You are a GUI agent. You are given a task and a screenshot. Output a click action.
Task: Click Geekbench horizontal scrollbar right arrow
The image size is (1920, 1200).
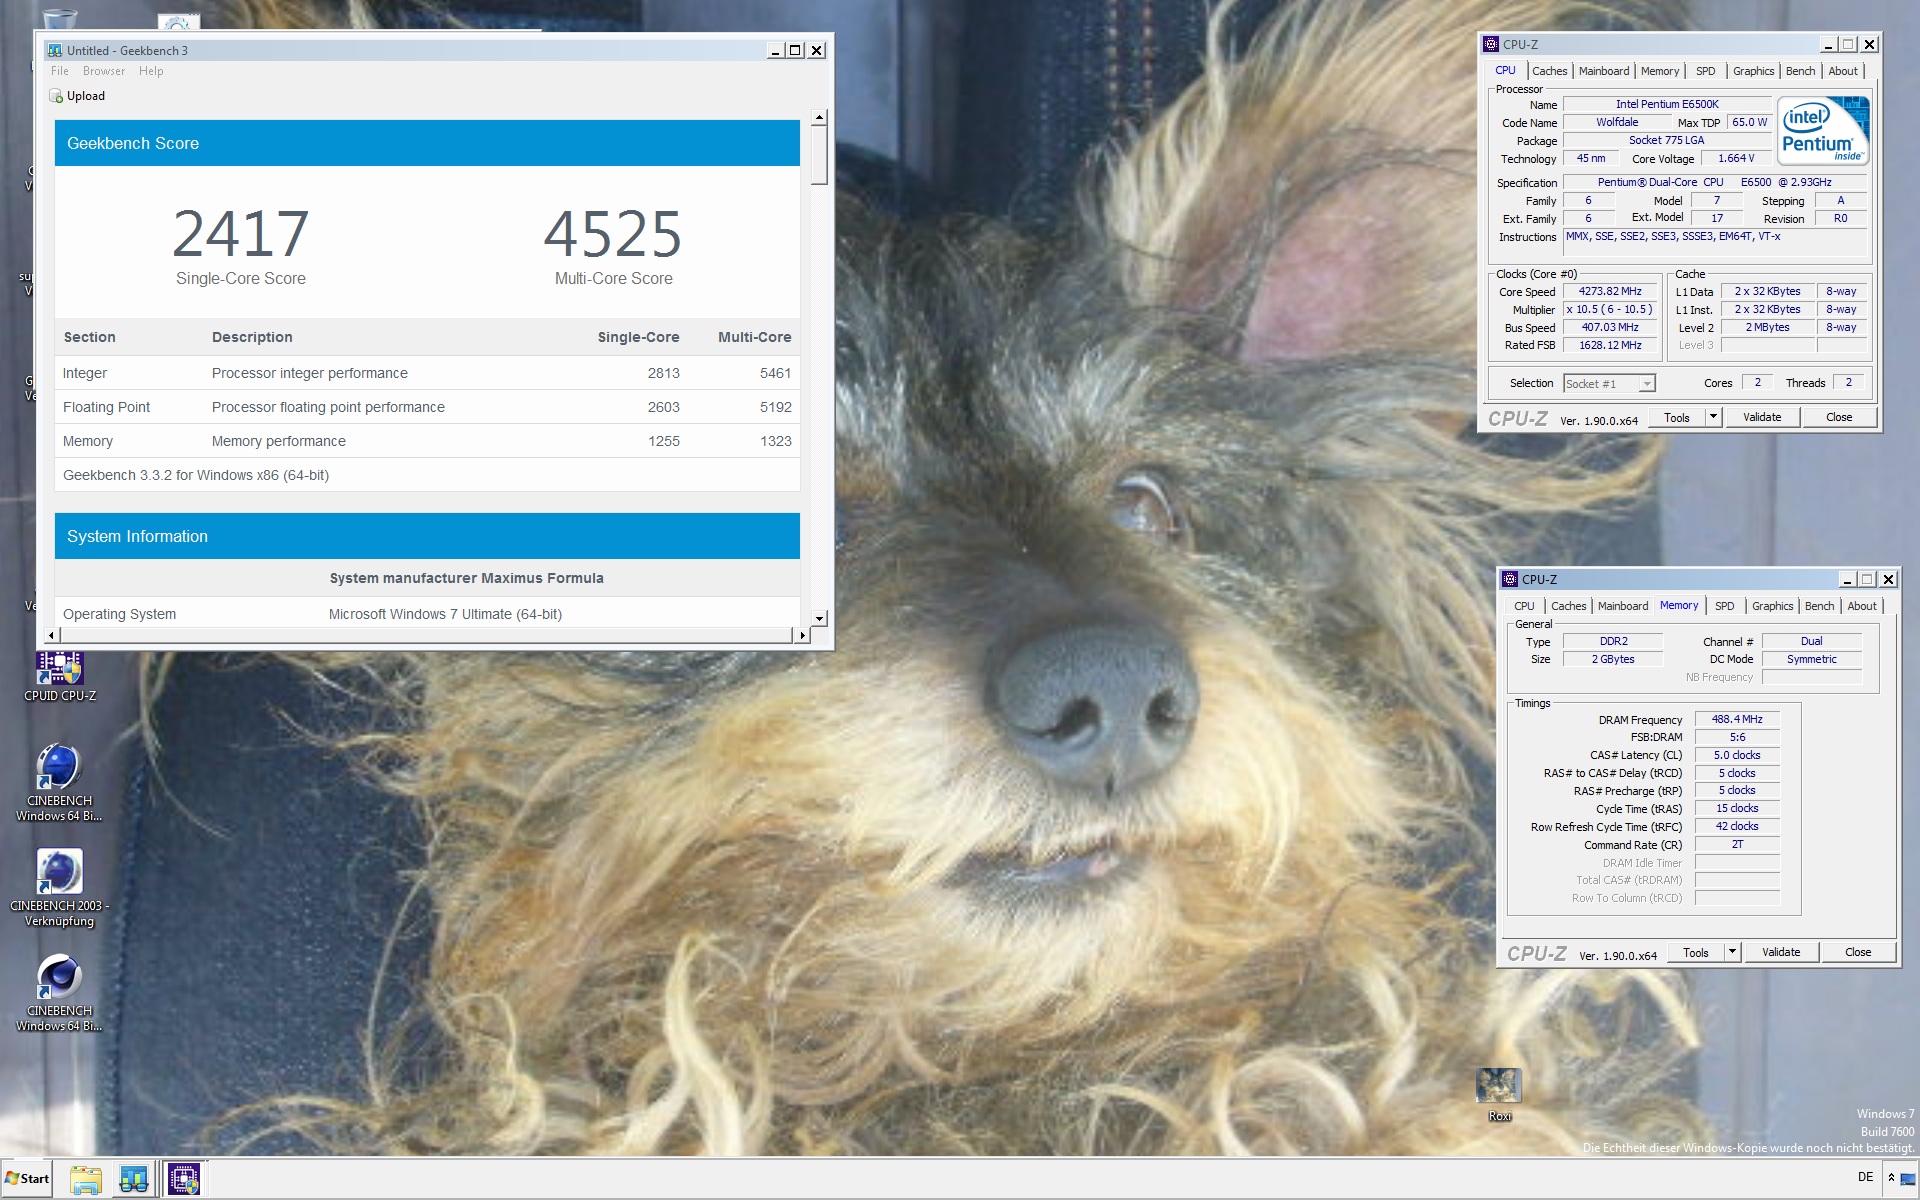801,635
